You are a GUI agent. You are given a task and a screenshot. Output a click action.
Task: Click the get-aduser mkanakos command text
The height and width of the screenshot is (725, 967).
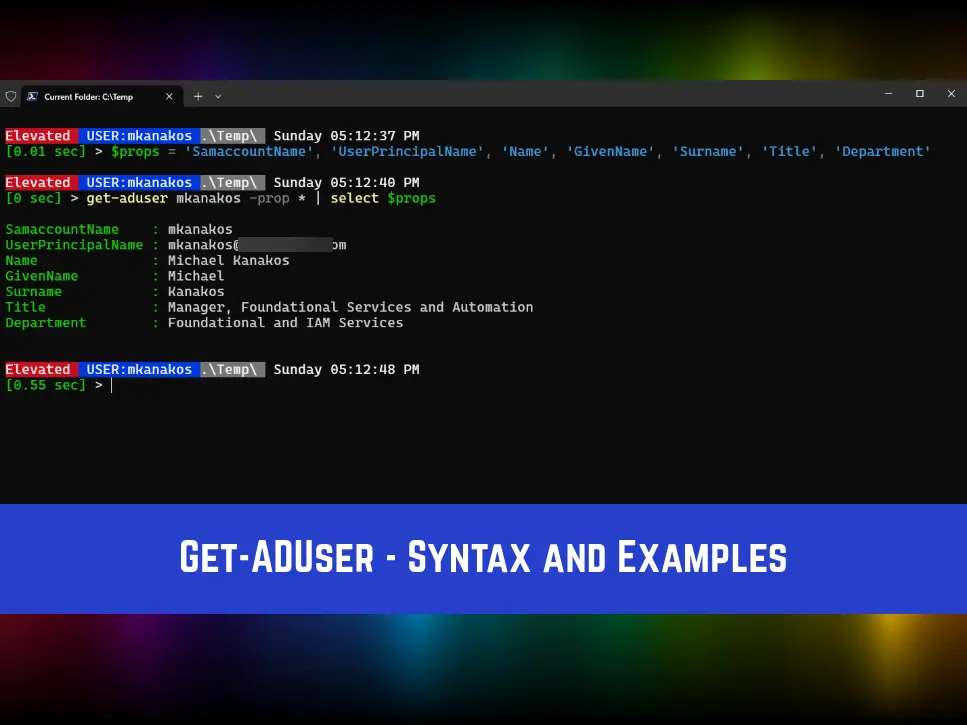tap(165, 198)
